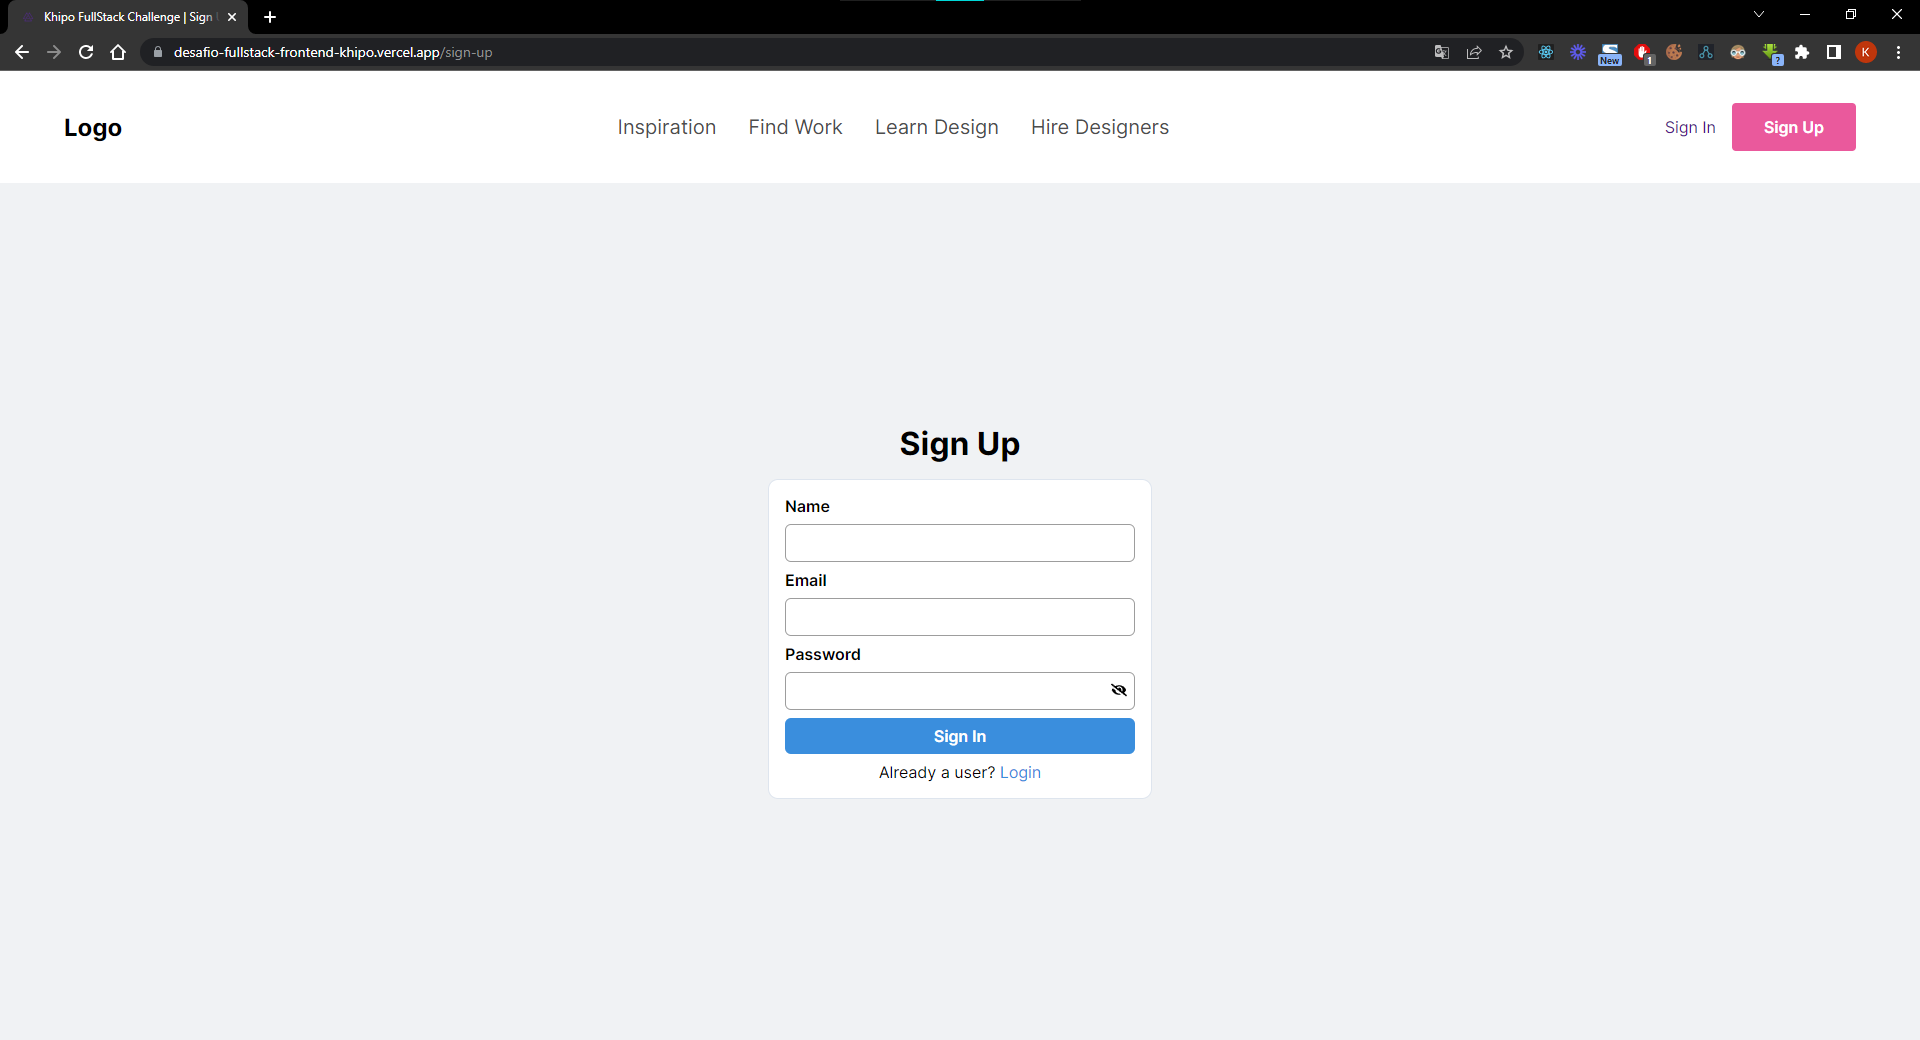This screenshot has height=1040, width=1920.
Task: Focus the Email input field
Action: (x=959, y=616)
